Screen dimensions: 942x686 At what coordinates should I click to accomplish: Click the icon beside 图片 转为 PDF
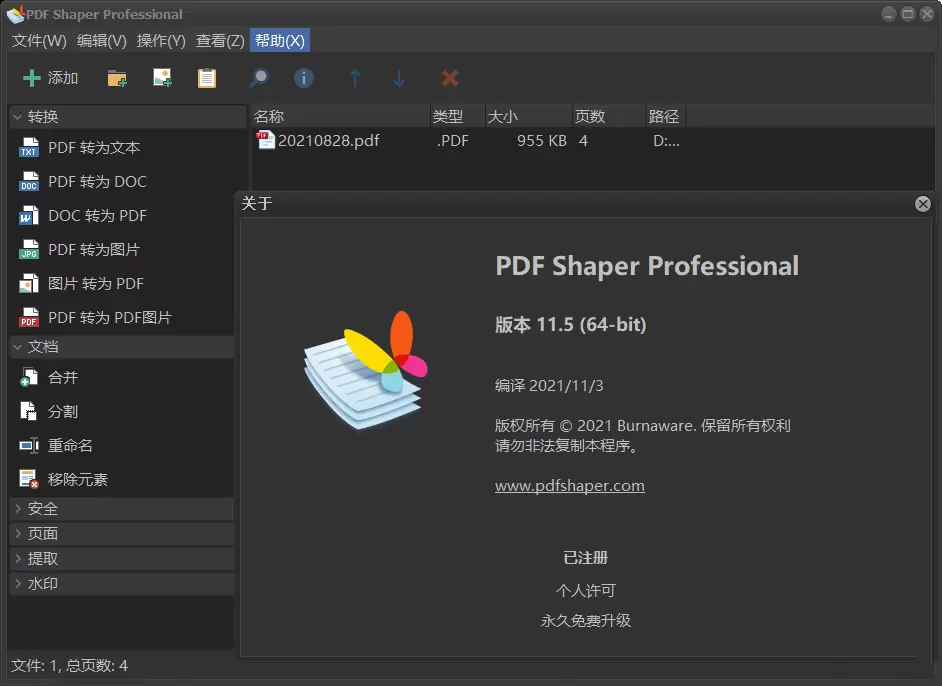point(29,283)
